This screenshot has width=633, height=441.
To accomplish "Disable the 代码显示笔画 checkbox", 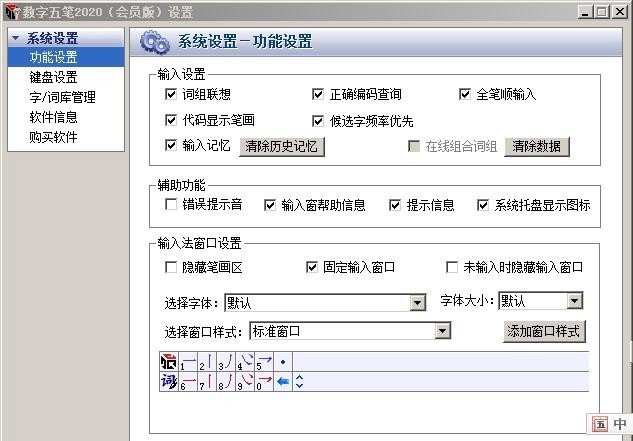I will click(171, 120).
